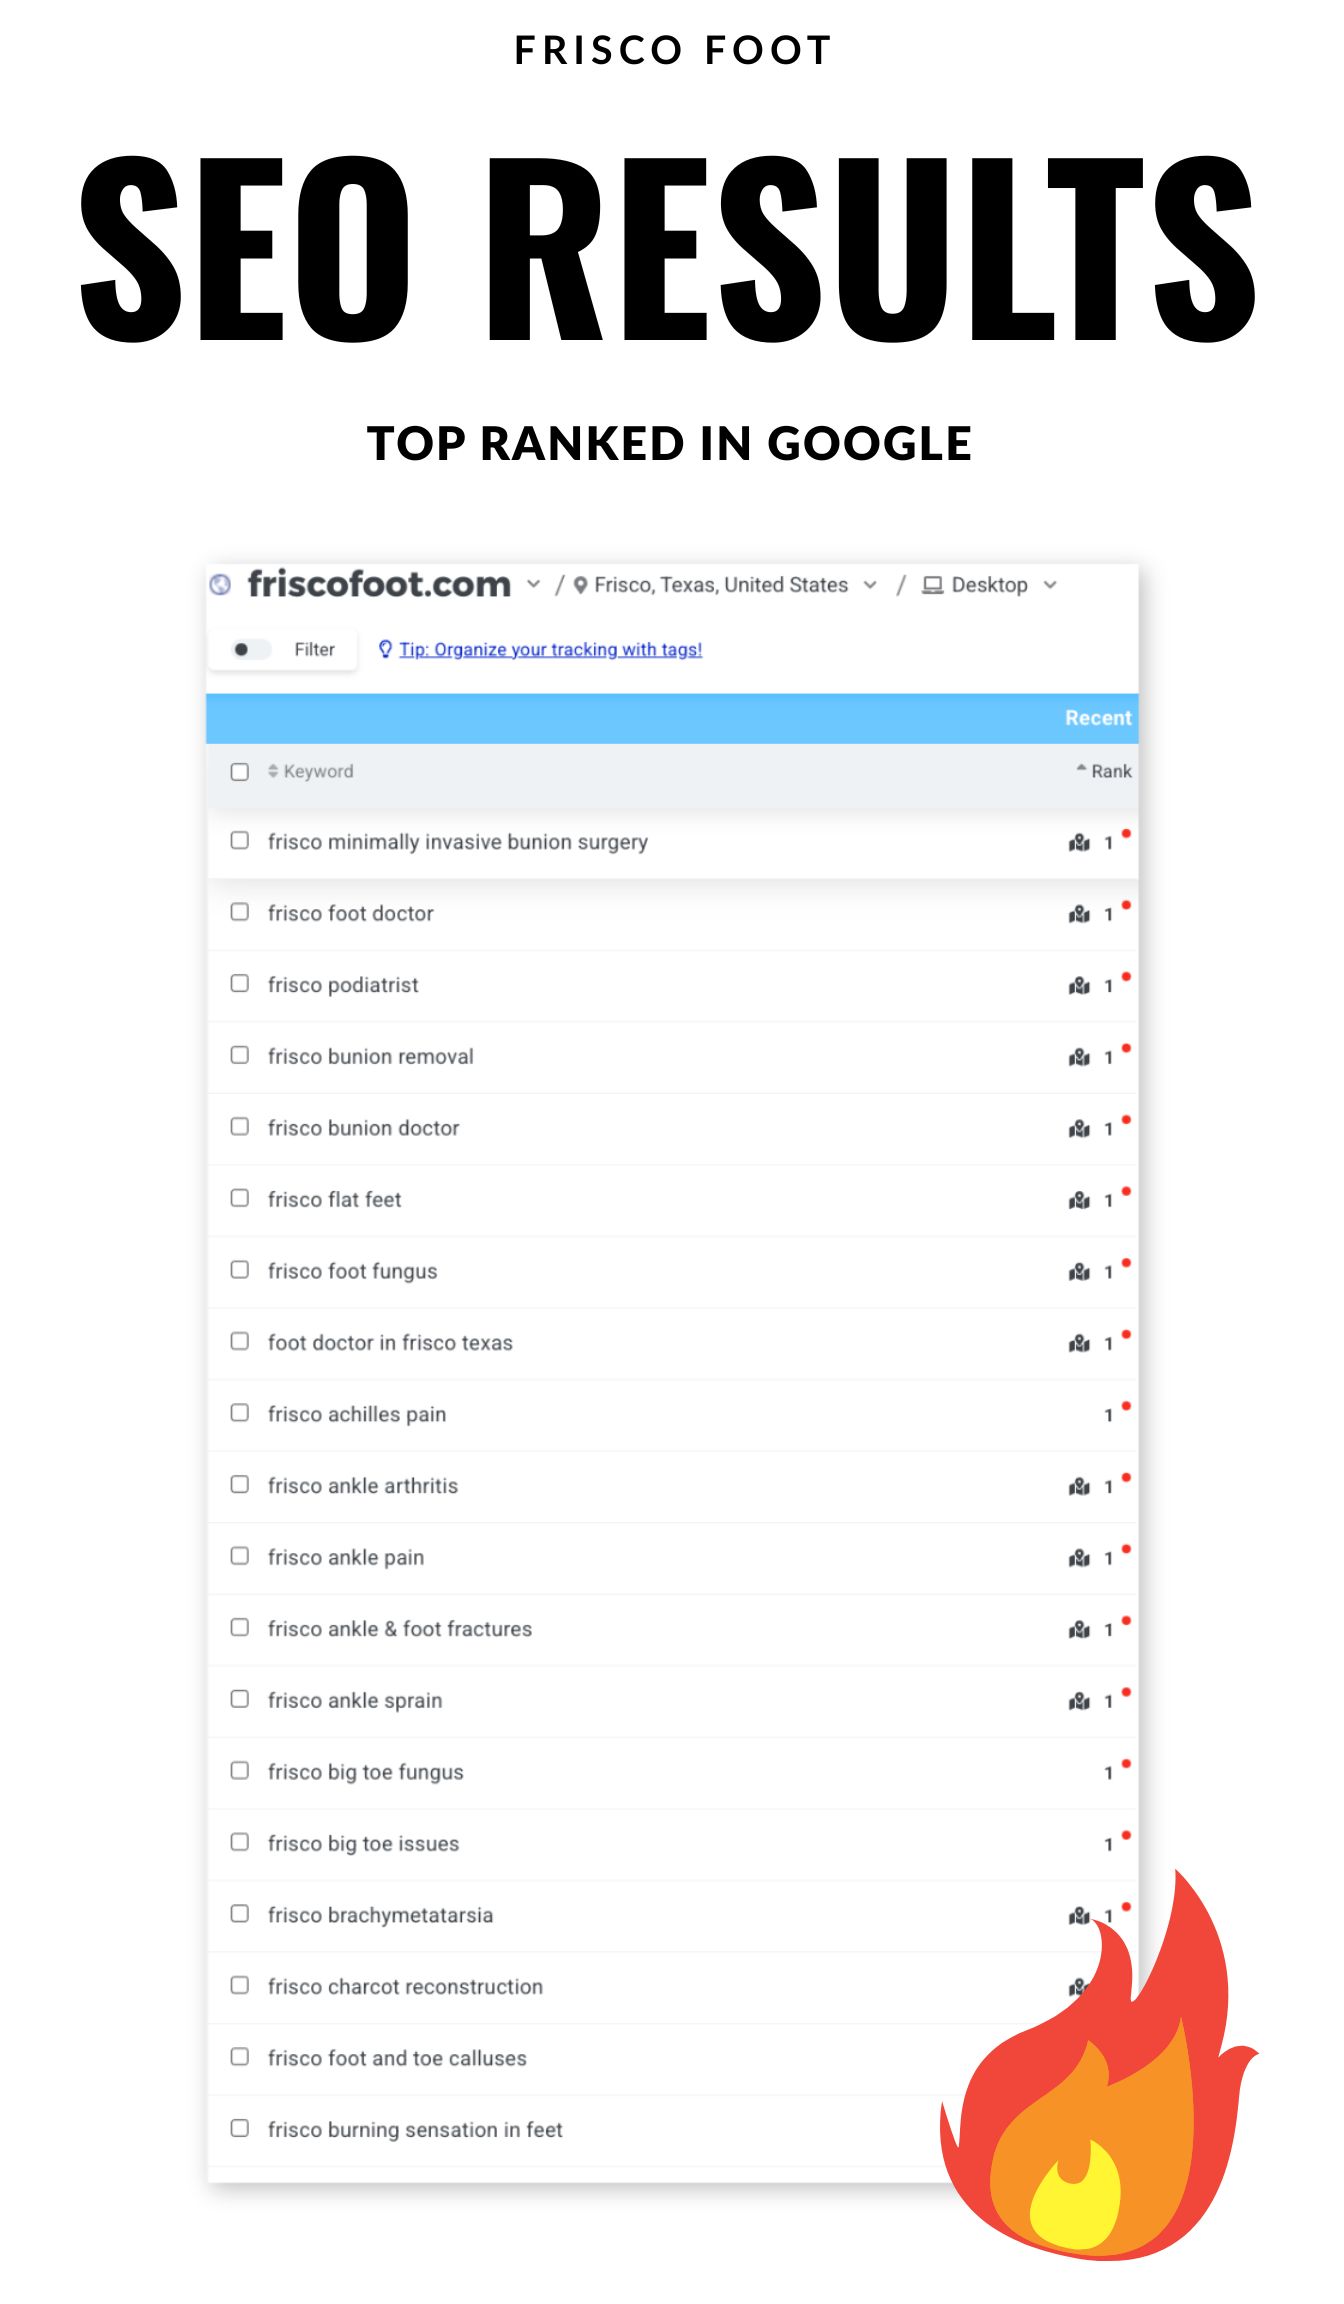The height and width of the screenshot is (2304, 1344).
Task: Click the lightbulb tip icon
Action: [x=385, y=649]
